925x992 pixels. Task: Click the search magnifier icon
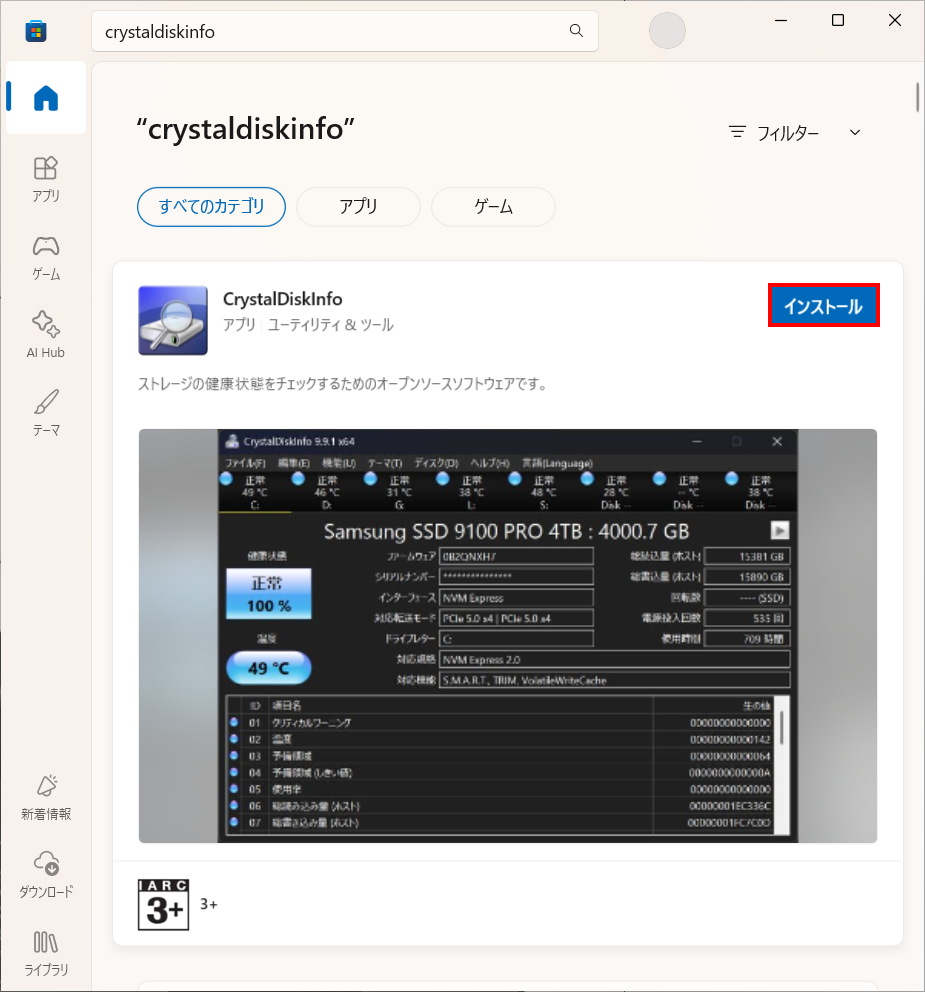[576, 30]
